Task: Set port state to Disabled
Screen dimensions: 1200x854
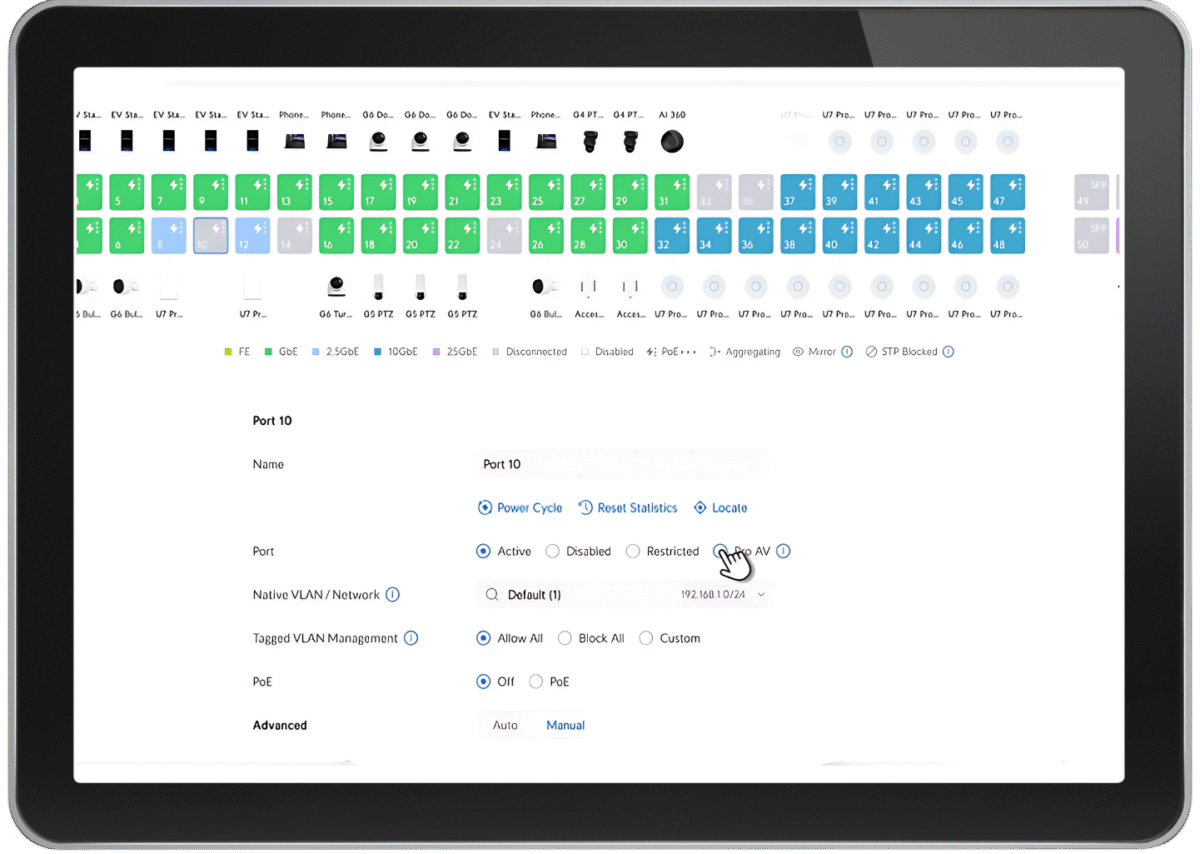Action: click(552, 551)
